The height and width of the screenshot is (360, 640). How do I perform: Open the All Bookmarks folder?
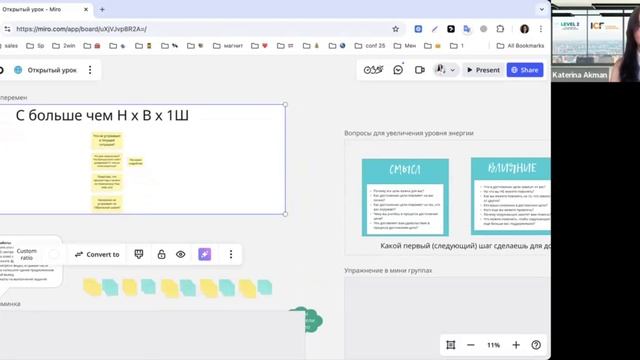(x=520, y=46)
